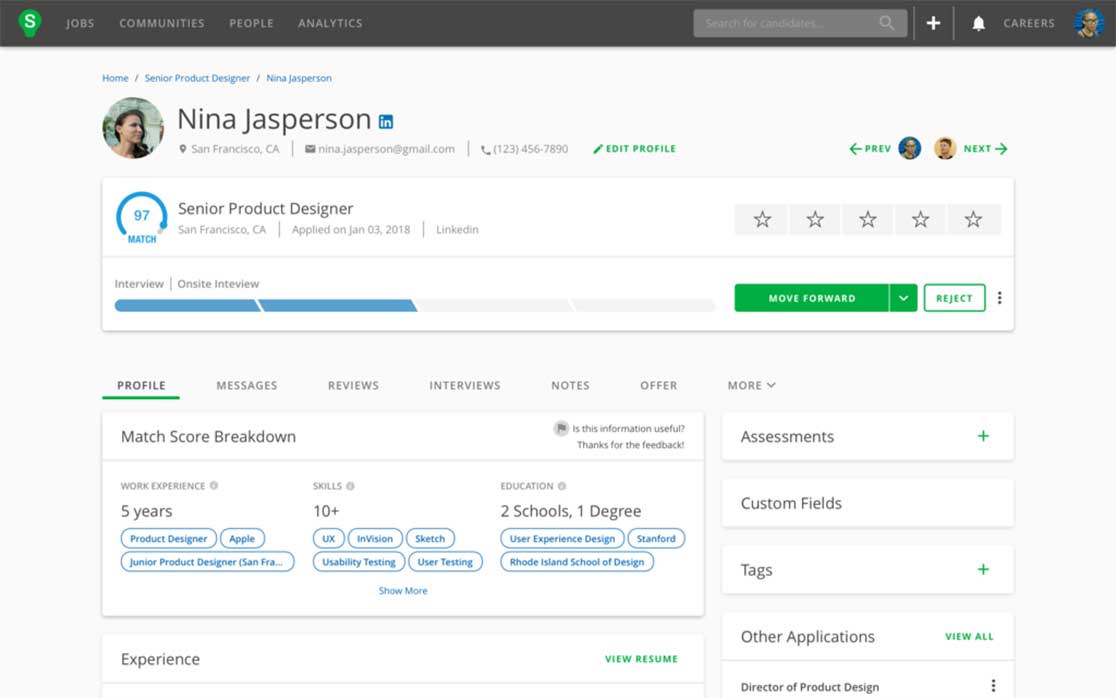Add a tag with the plus icon
This screenshot has width=1116, height=698.
(x=983, y=569)
